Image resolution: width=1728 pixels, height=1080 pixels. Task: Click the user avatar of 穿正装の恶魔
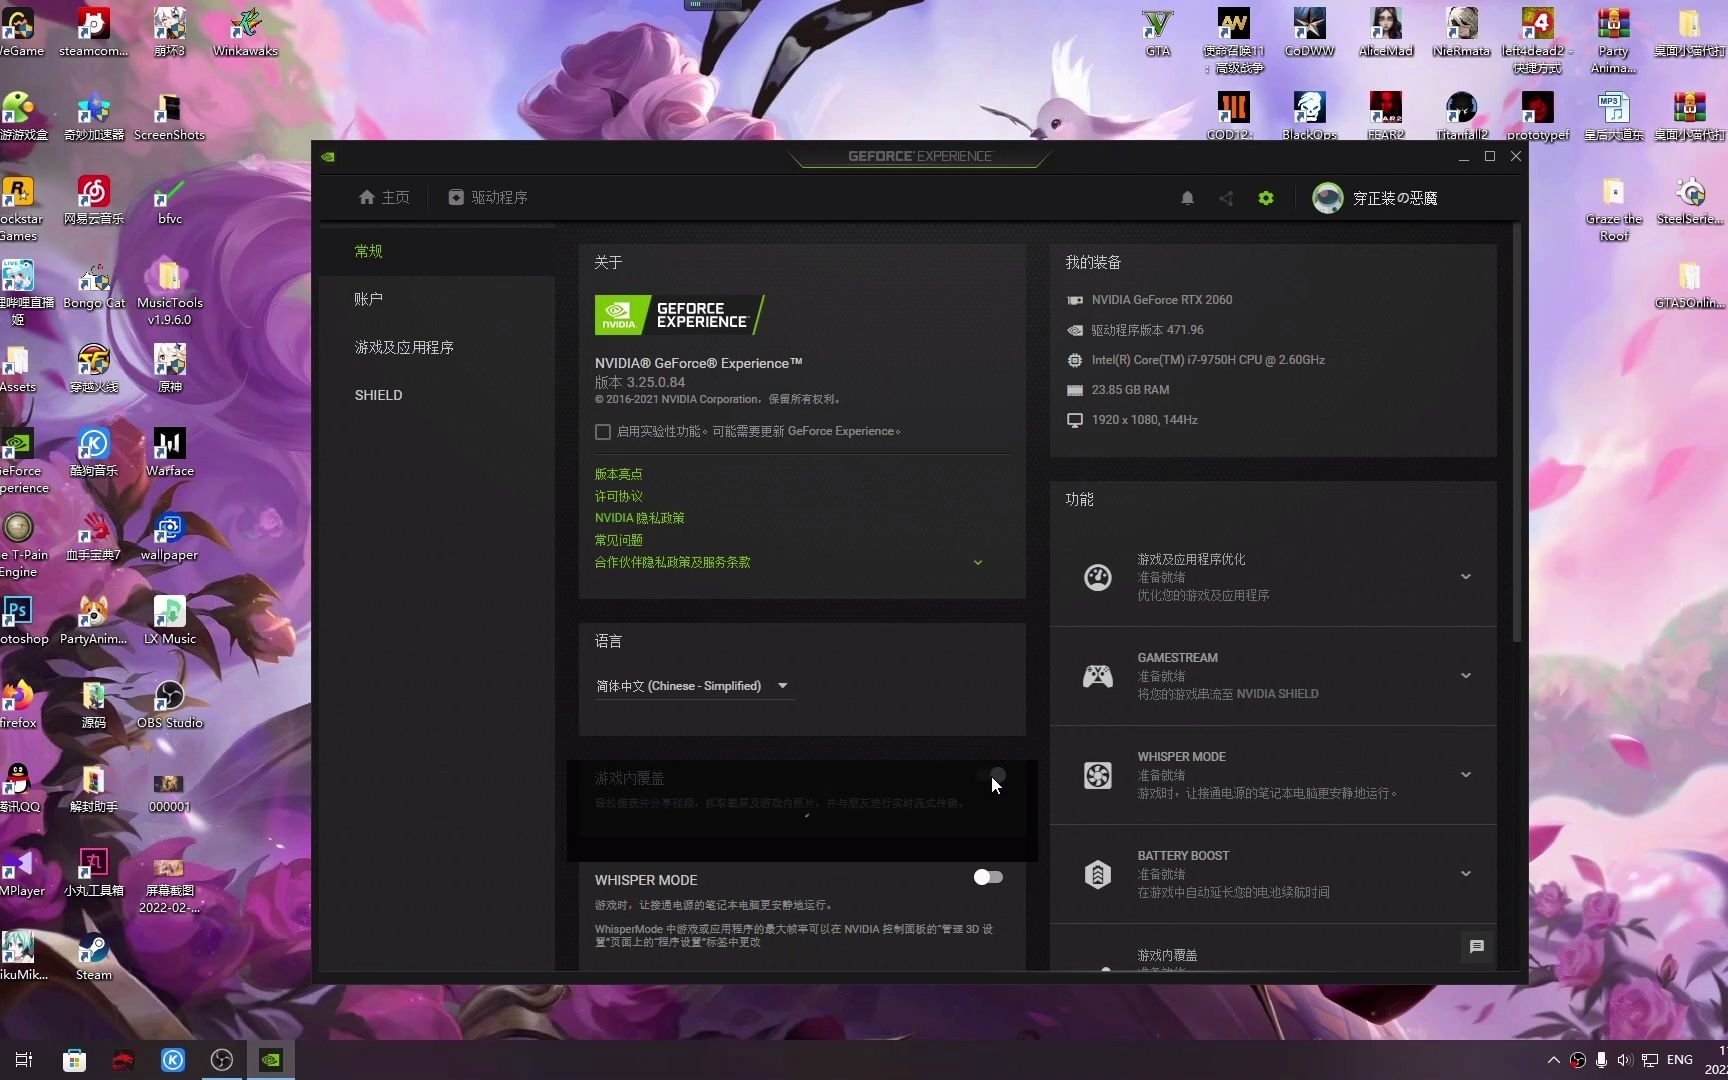click(x=1328, y=198)
